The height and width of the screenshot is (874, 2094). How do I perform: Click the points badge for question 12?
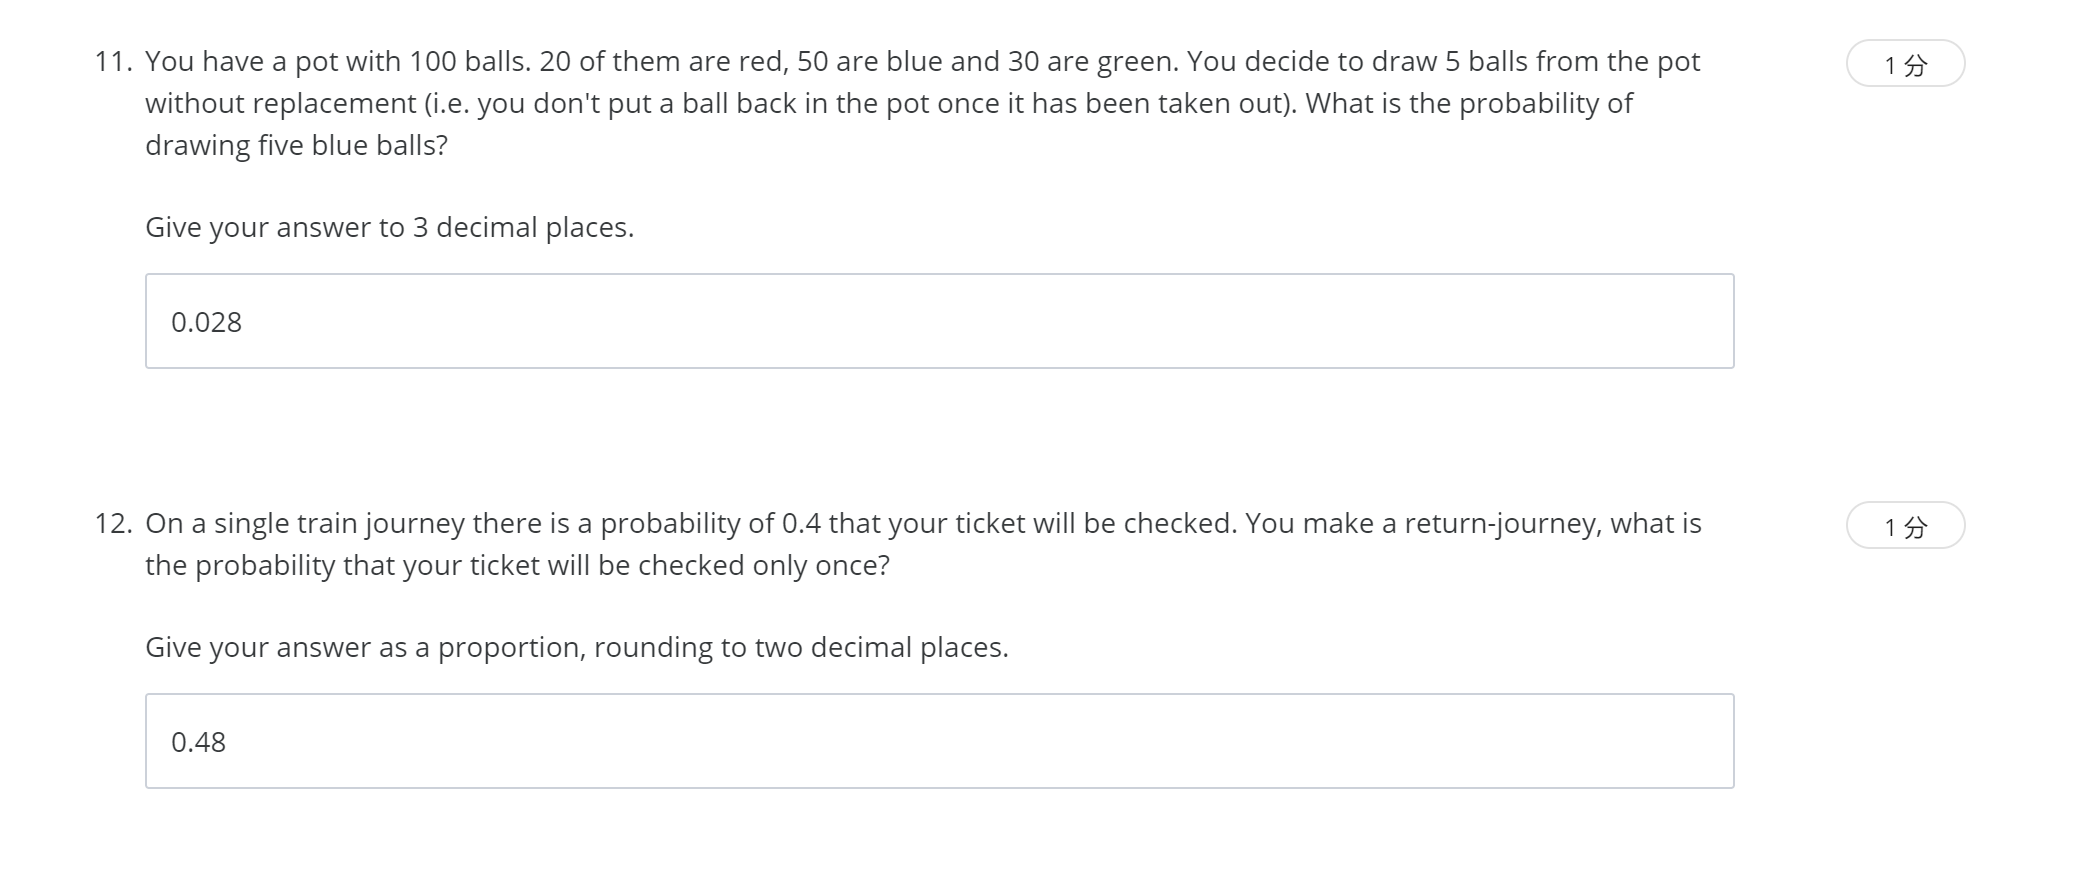click(x=1904, y=526)
